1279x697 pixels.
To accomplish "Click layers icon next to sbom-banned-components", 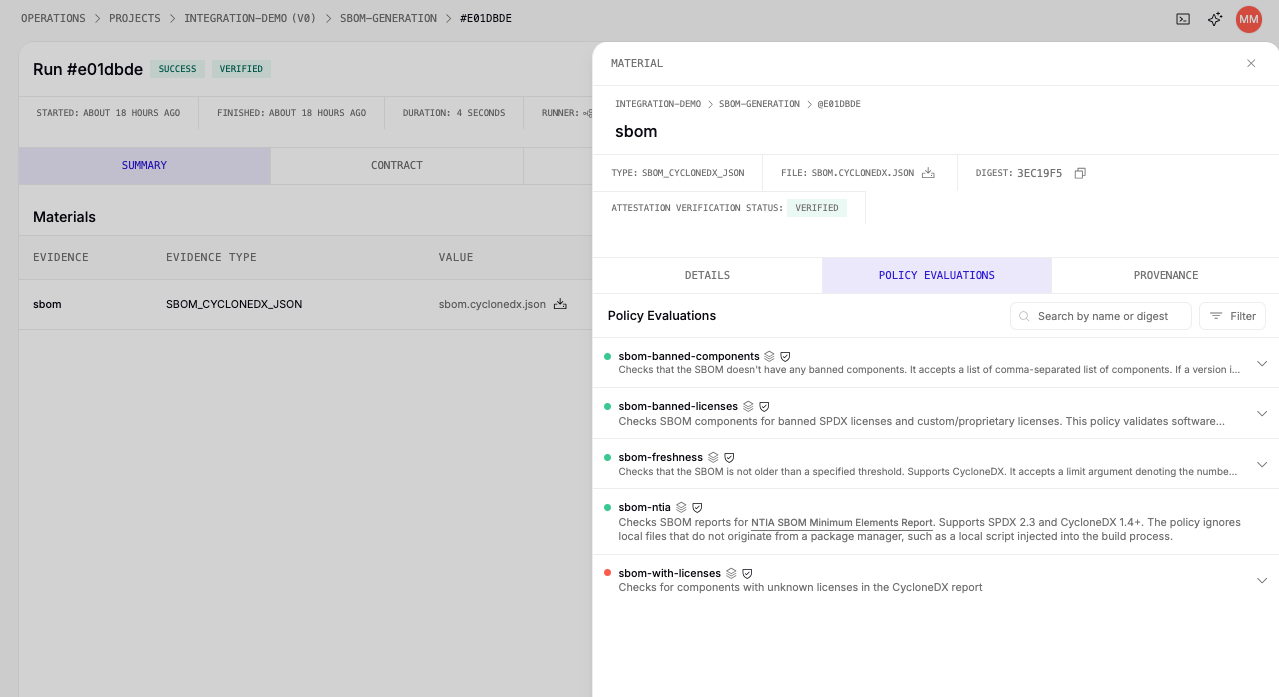I will click(x=769, y=356).
